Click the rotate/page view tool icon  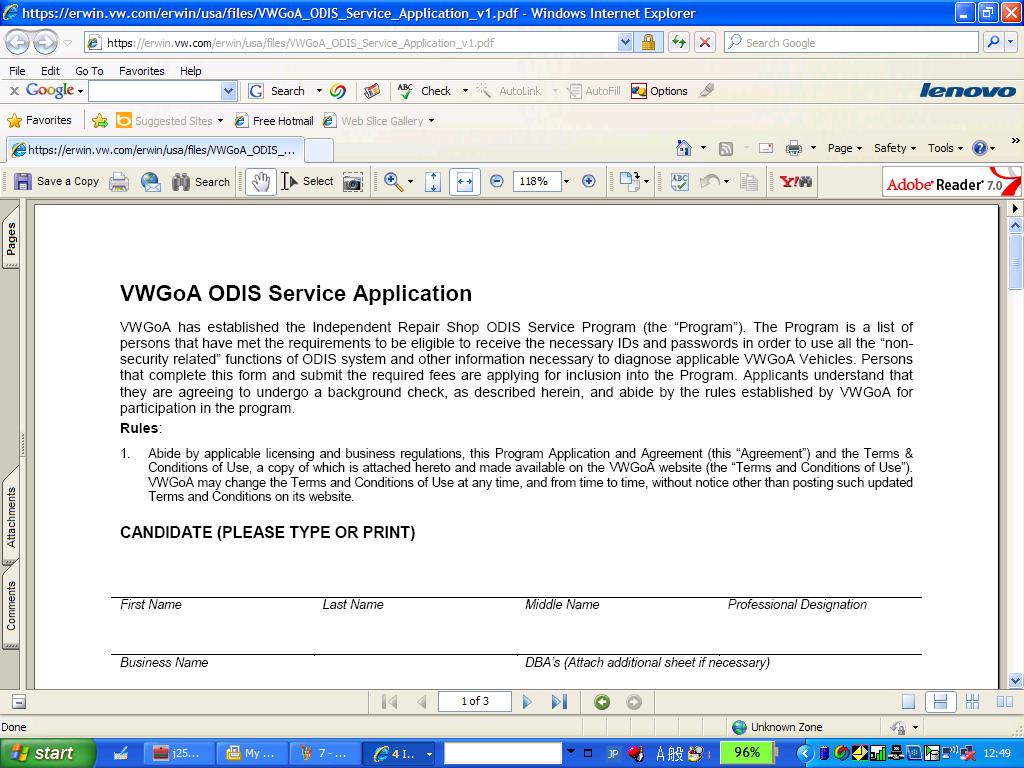tap(630, 182)
